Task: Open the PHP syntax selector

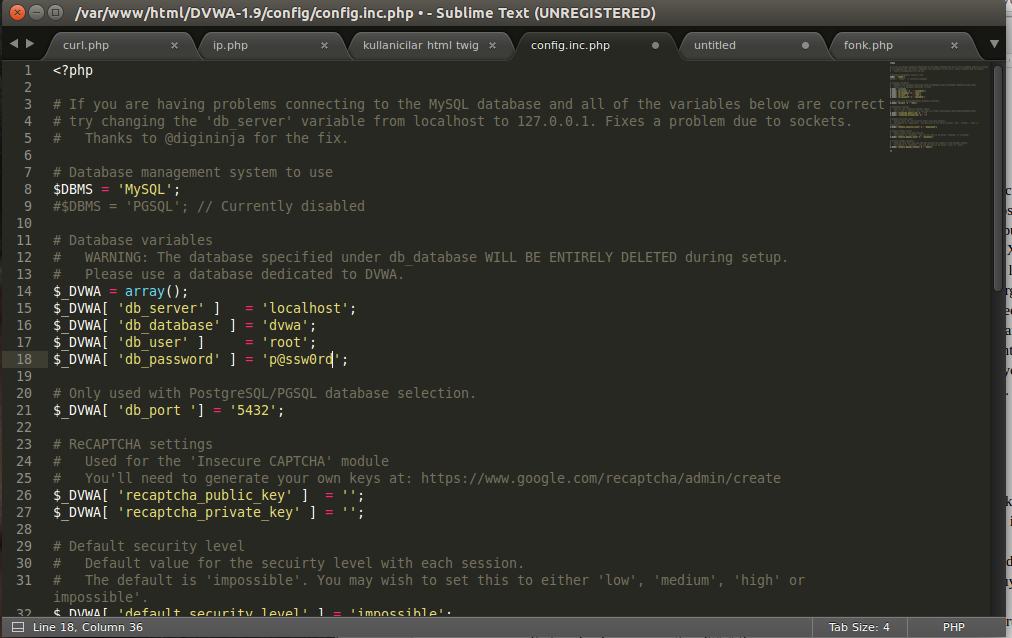Action: pos(953,627)
